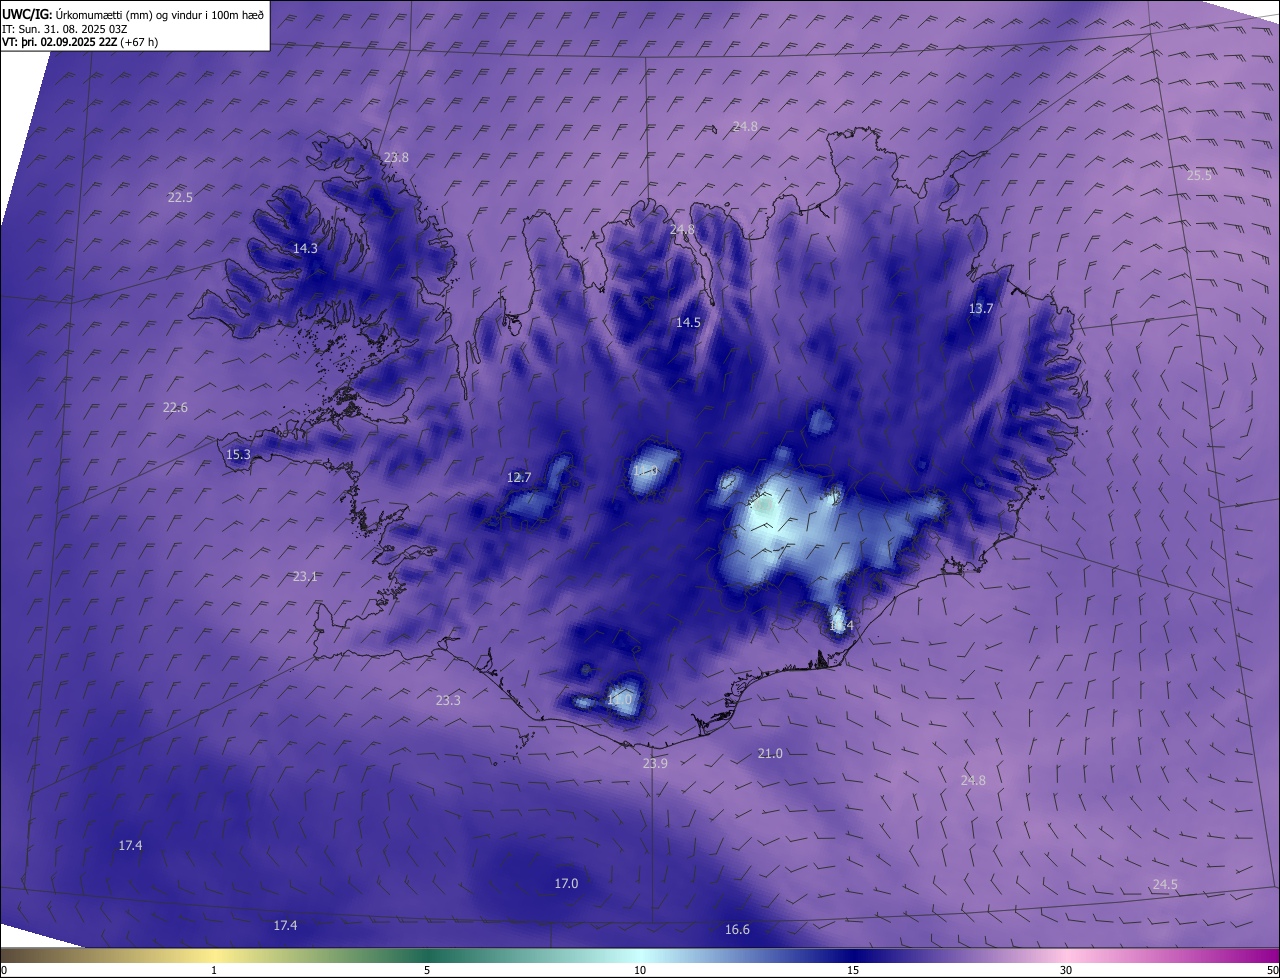1280x978 pixels.
Task: Click the 24.5 value label
Action: pyautogui.click(x=1165, y=885)
